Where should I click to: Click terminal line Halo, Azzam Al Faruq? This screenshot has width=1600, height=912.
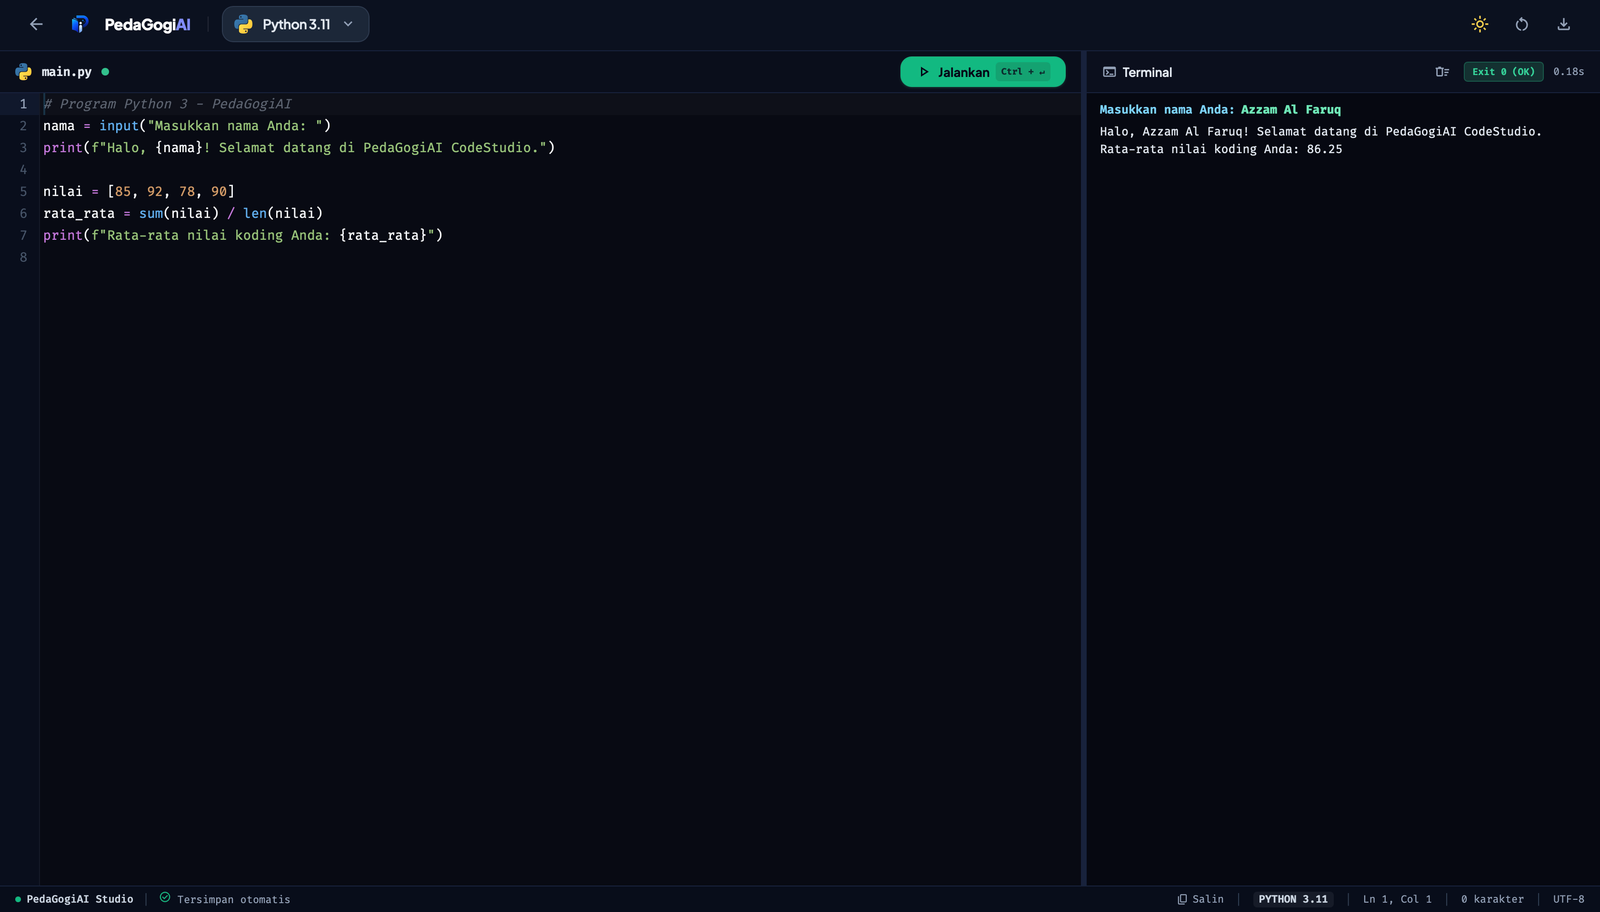1320,131
